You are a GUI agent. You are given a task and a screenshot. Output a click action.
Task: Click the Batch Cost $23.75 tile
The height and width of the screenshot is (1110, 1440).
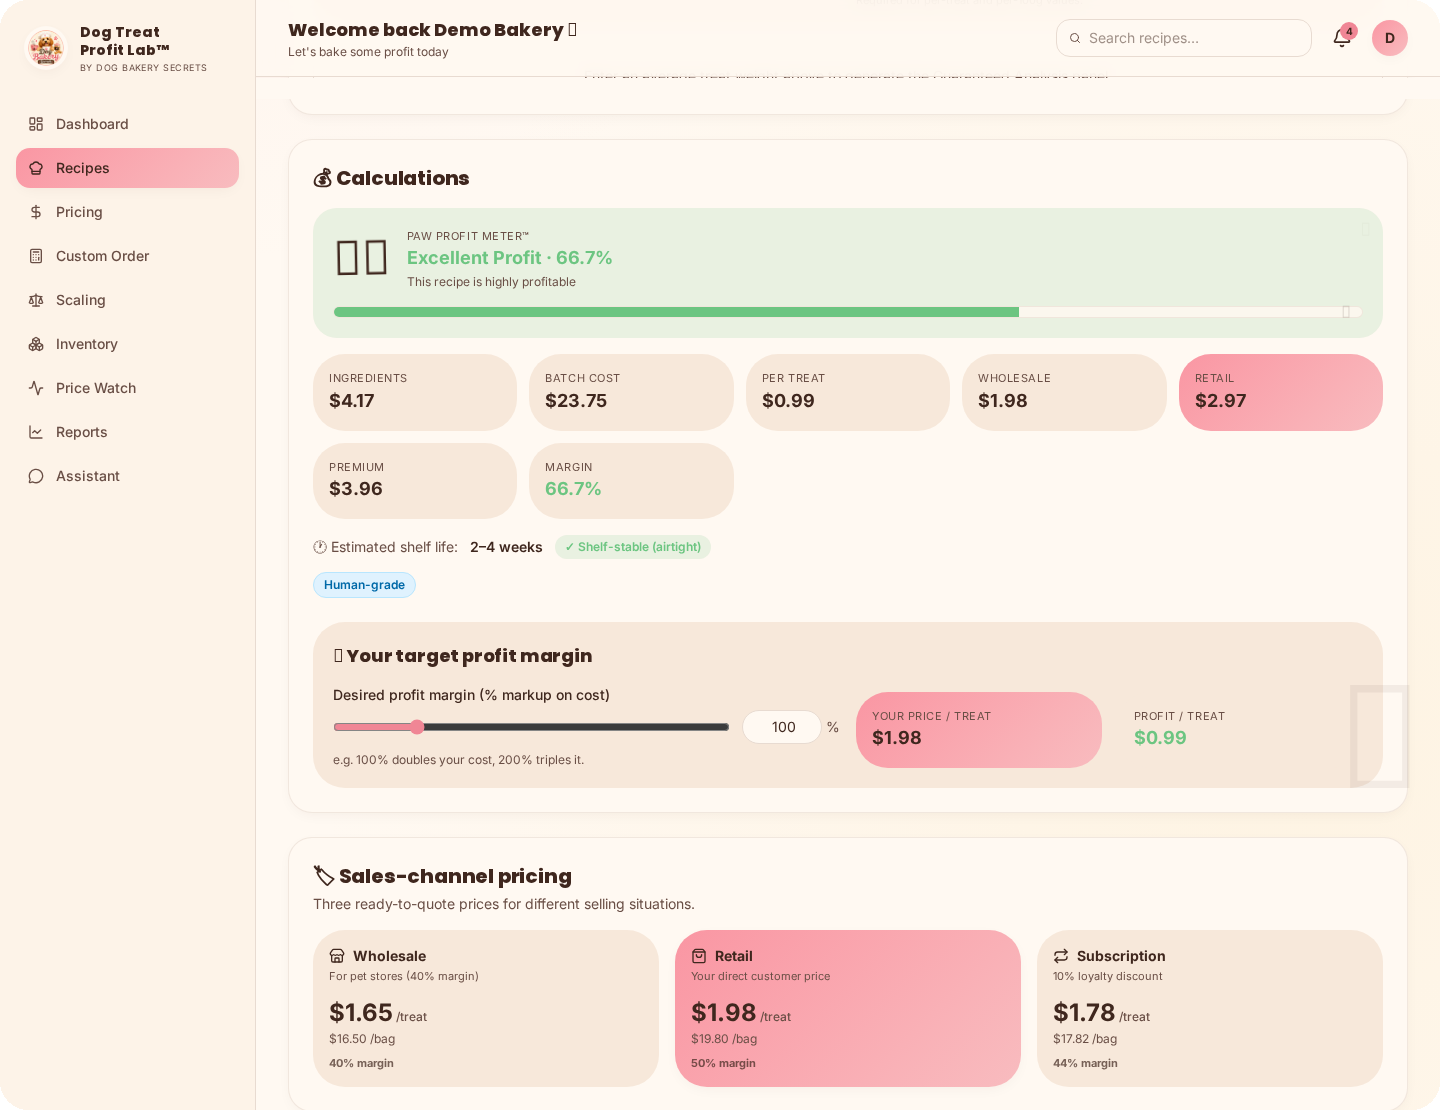631,392
